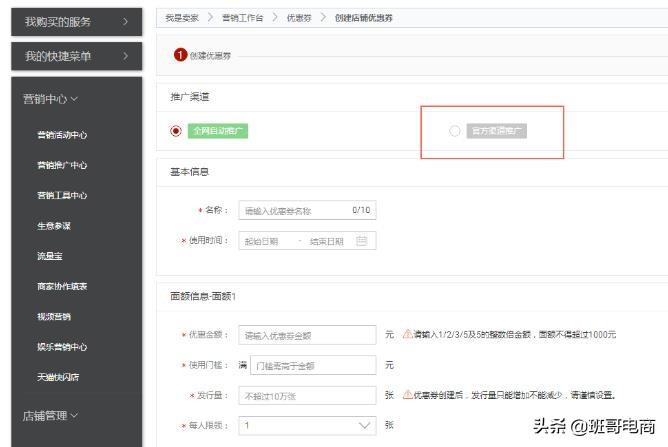Focus the 发行量 quantity input
This screenshot has width=668, height=447.
(307, 396)
